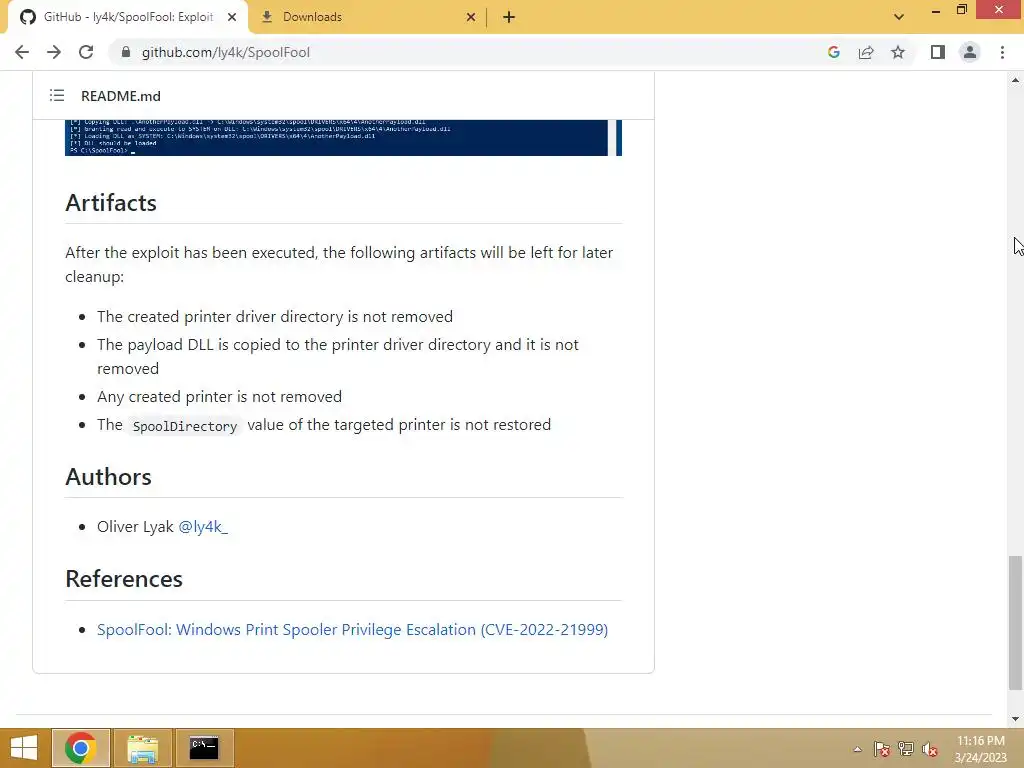This screenshot has width=1024, height=768.
Task: Show hidden system tray icons
Action: 857,749
